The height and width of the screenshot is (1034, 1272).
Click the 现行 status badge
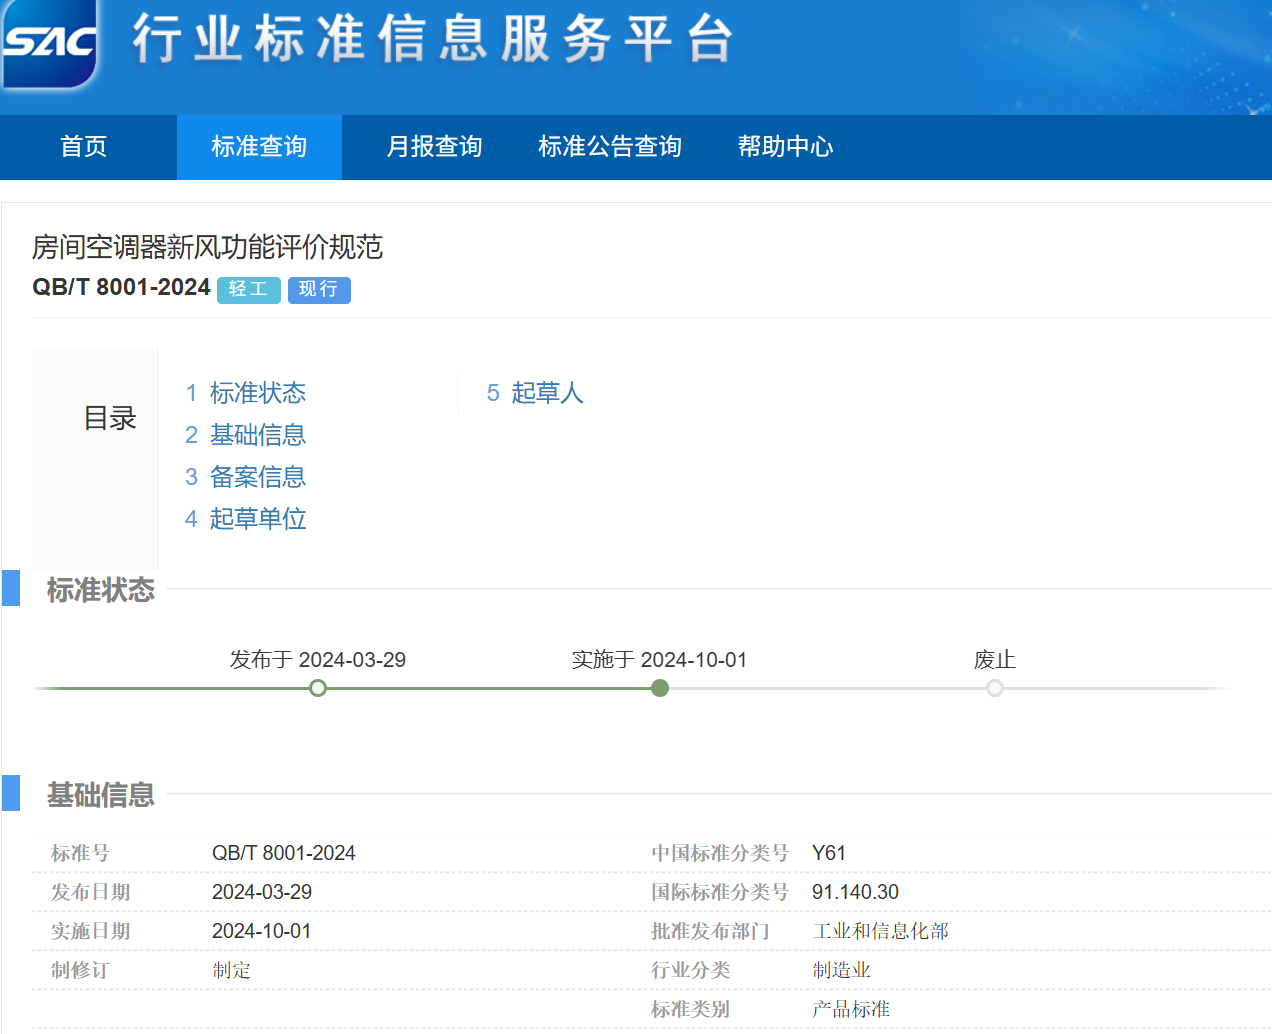(319, 289)
